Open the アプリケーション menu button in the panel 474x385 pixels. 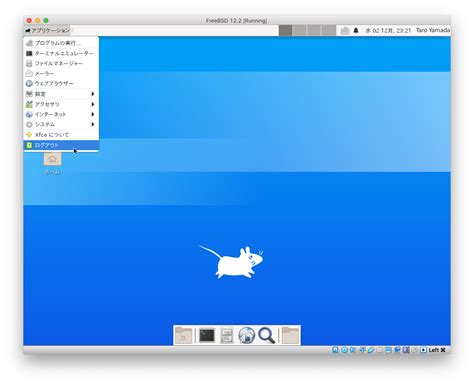(47, 30)
